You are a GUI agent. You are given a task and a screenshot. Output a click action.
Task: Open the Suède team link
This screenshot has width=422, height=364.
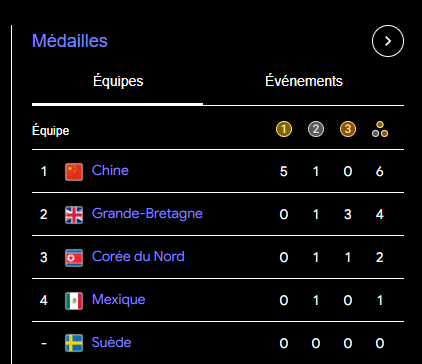point(111,342)
